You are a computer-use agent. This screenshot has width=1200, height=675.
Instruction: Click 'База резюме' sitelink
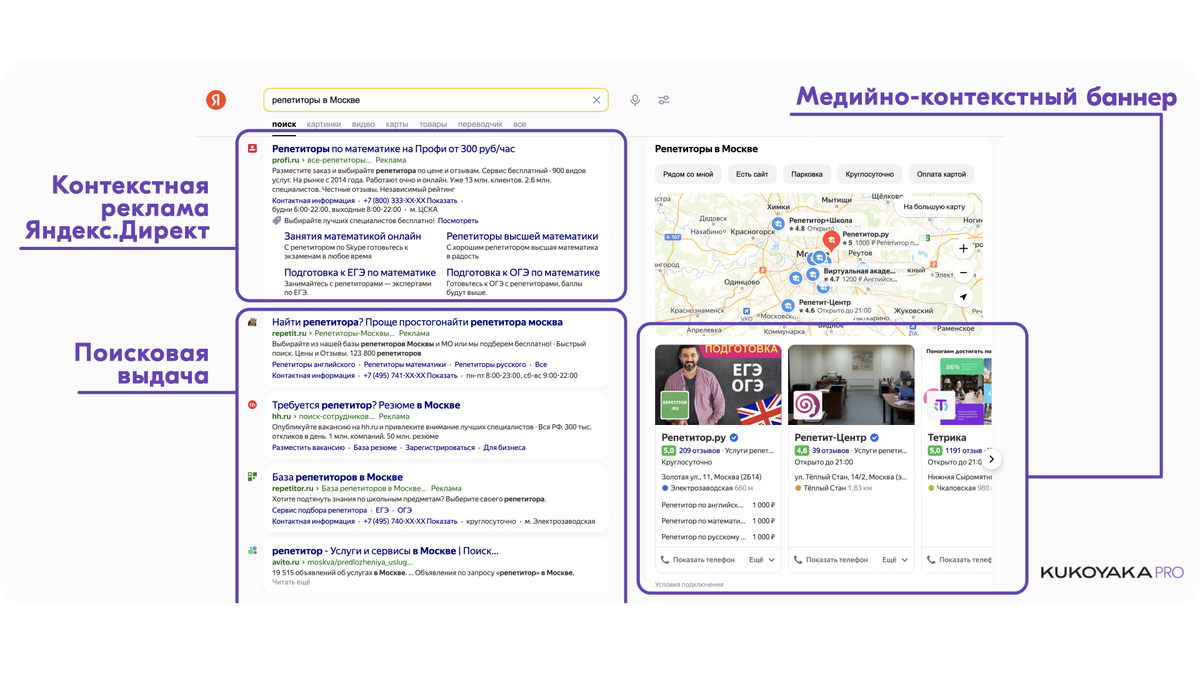375,448
